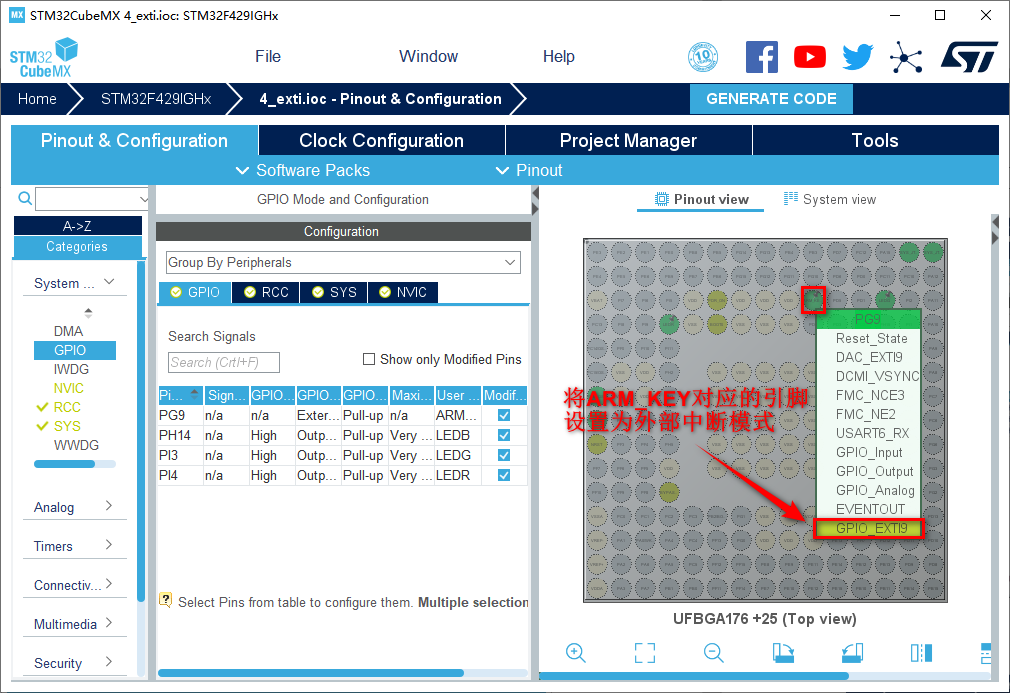Expand the Timers category
The width and height of the screenshot is (1010, 693).
click(74, 546)
